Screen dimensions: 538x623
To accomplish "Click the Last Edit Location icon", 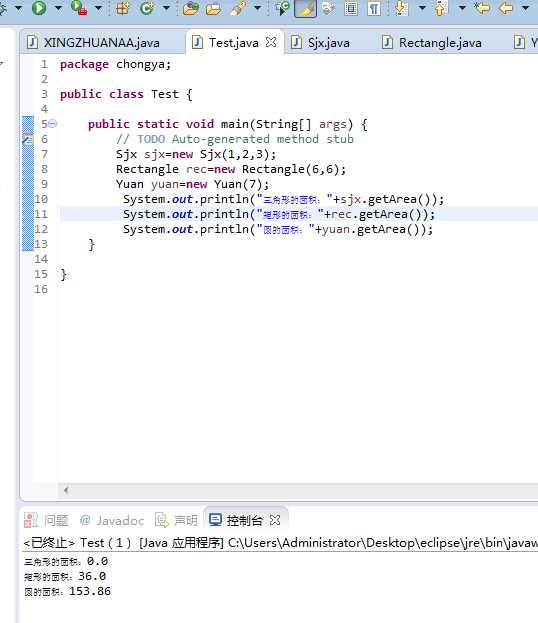I will pyautogui.click(x=482, y=8).
